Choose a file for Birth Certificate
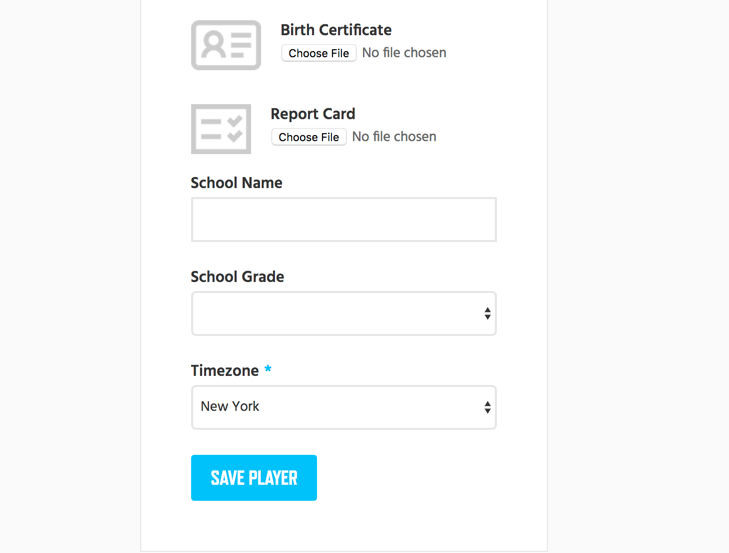This screenshot has width=729, height=553. (319, 53)
